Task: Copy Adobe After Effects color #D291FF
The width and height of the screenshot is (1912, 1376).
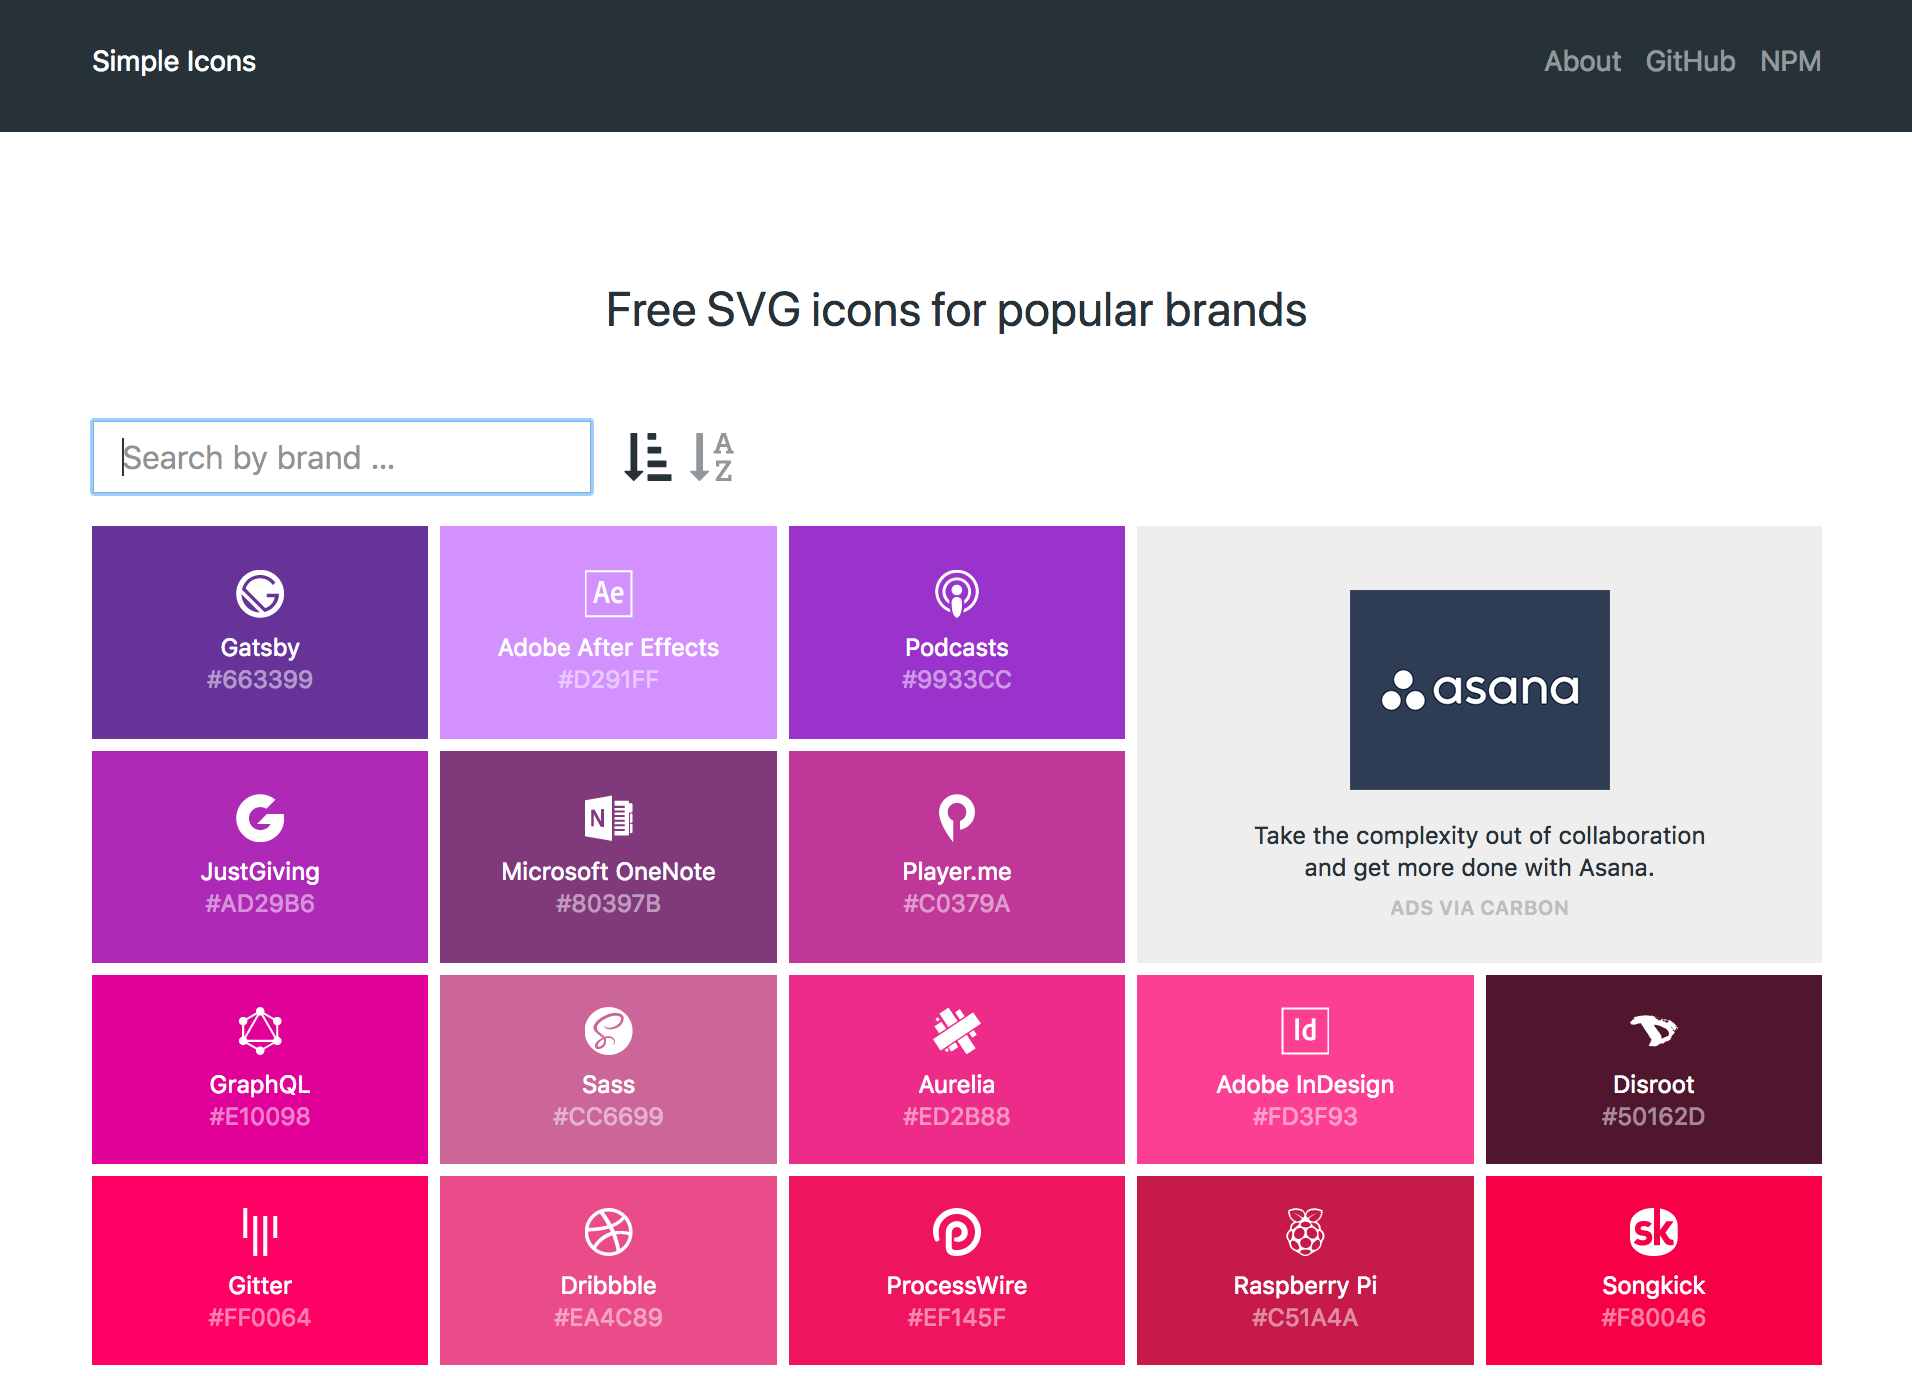Action: (x=608, y=680)
